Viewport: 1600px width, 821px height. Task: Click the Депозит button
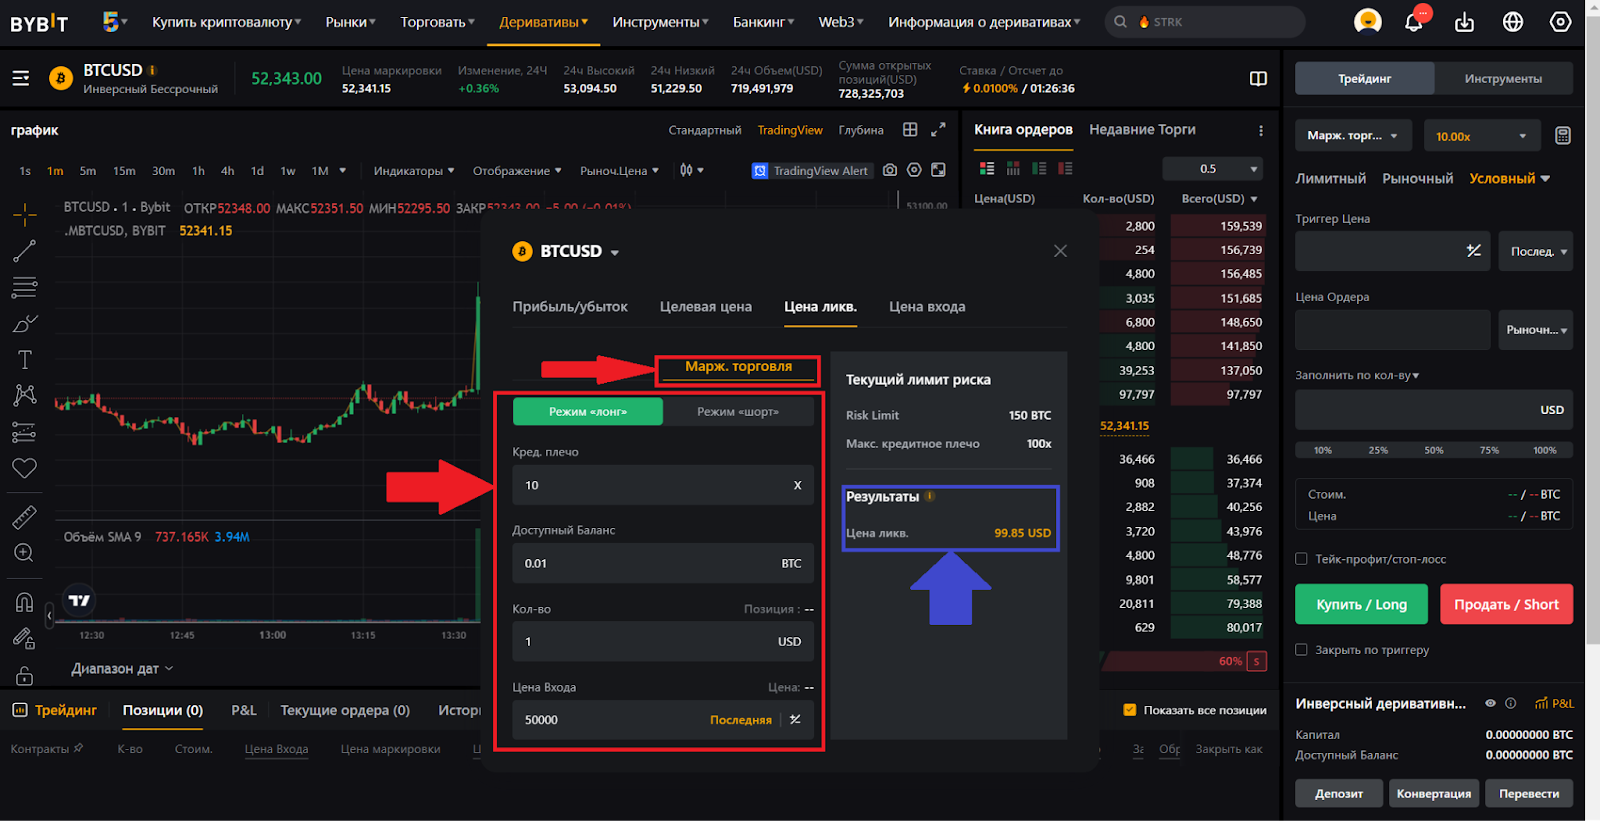pos(1339,793)
